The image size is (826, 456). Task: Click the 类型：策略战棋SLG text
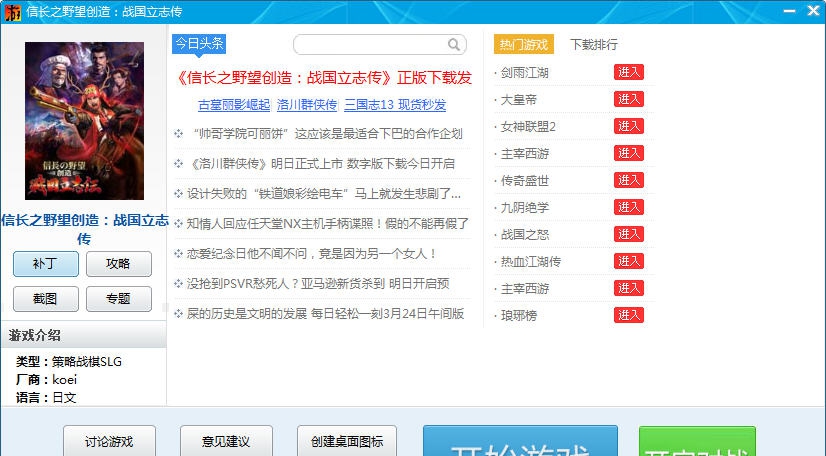pos(68,362)
